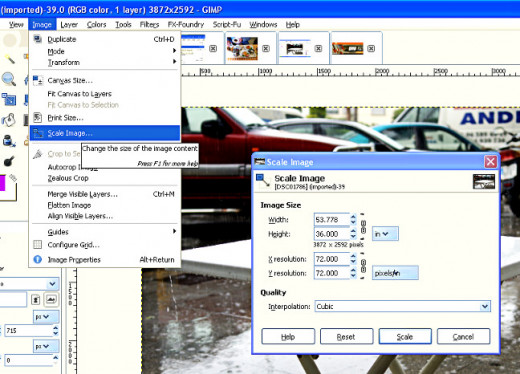Click the Scale button
The image size is (520, 374).
point(405,337)
